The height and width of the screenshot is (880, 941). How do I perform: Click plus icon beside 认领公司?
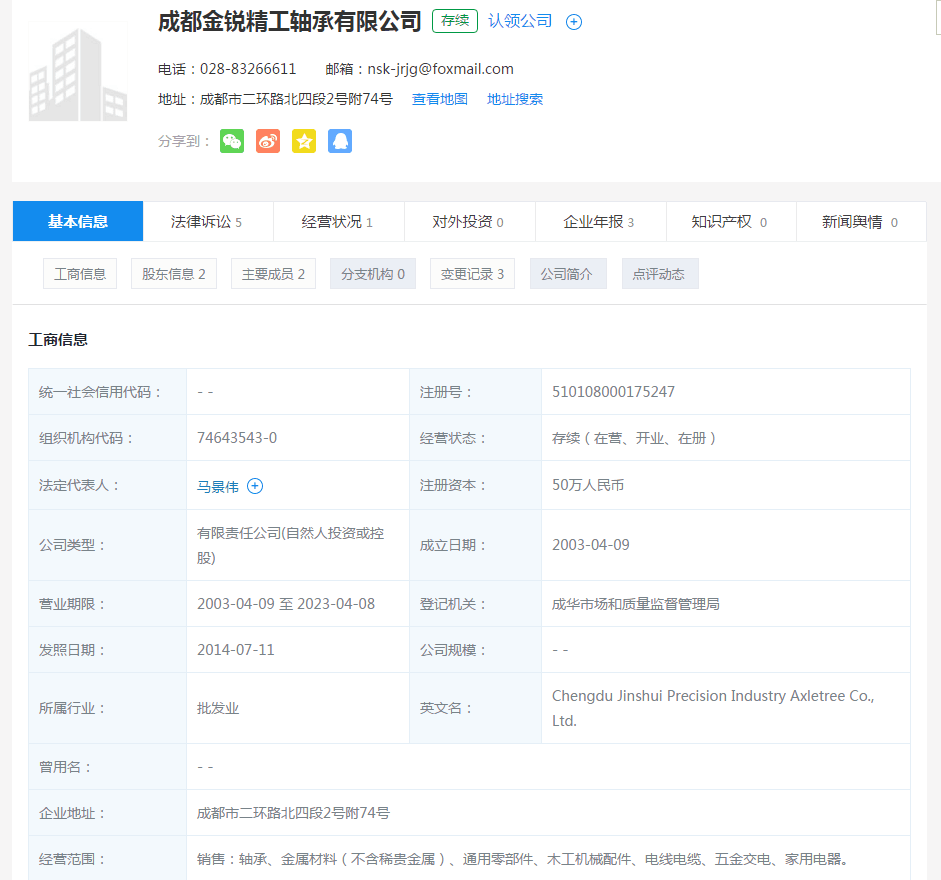point(574,22)
